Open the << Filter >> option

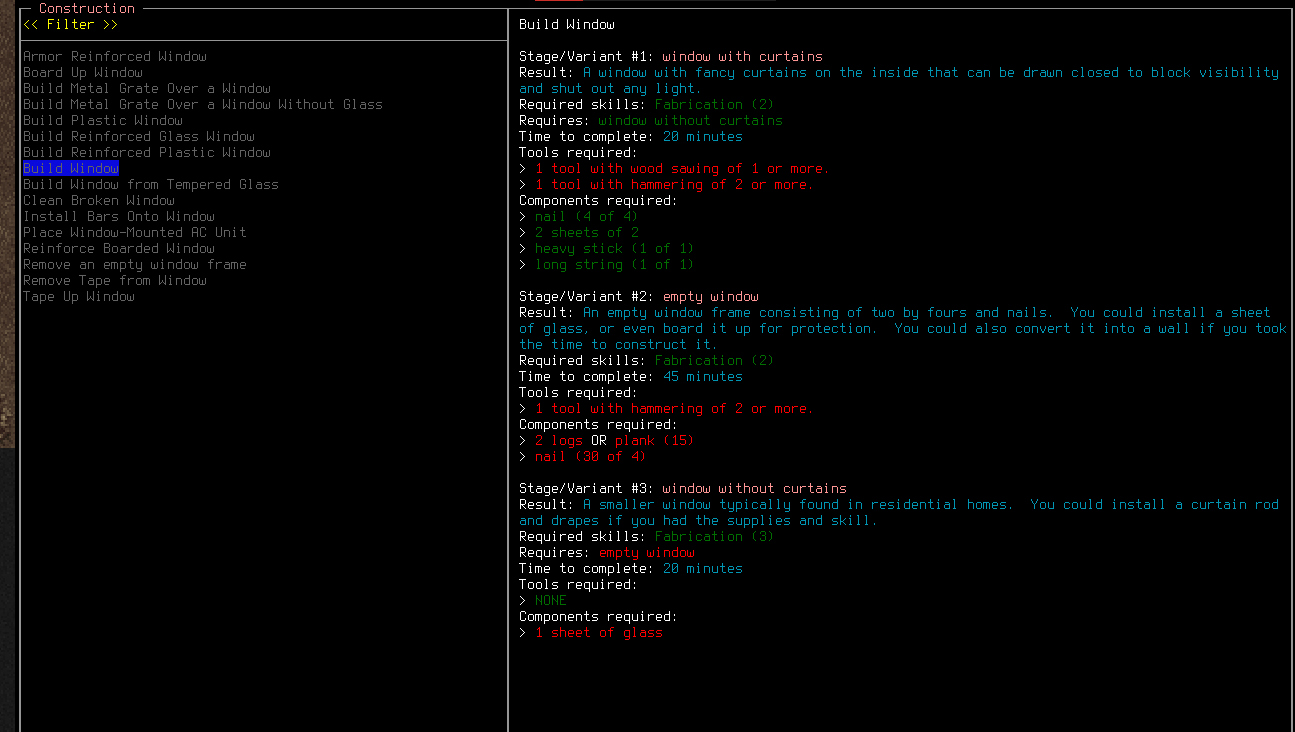[x=70, y=24]
